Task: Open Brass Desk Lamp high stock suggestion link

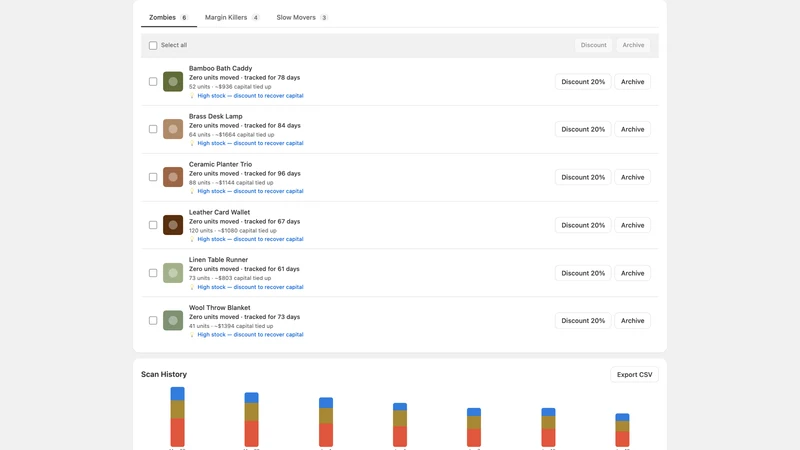Action: [x=251, y=143]
